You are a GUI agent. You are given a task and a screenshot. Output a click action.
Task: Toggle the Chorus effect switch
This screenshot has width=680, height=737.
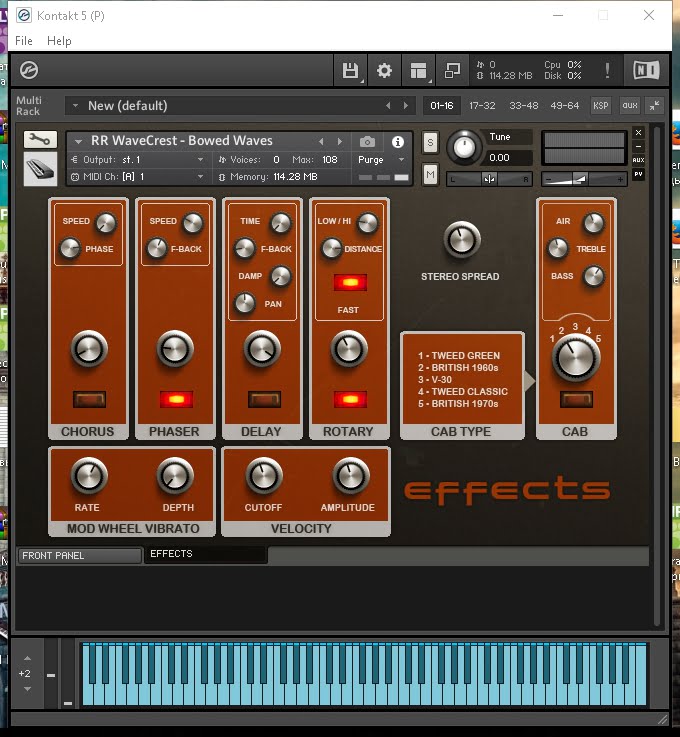pos(89,400)
